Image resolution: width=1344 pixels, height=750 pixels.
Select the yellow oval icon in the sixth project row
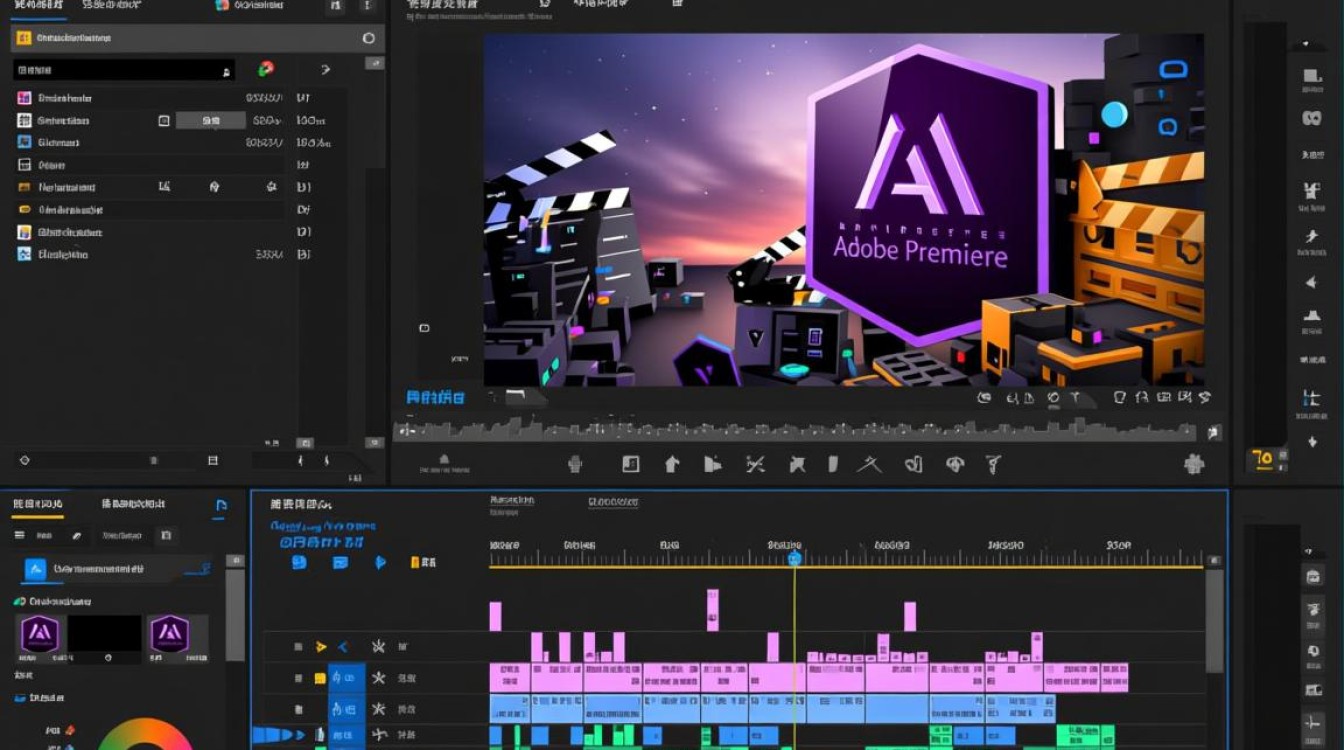24,210
